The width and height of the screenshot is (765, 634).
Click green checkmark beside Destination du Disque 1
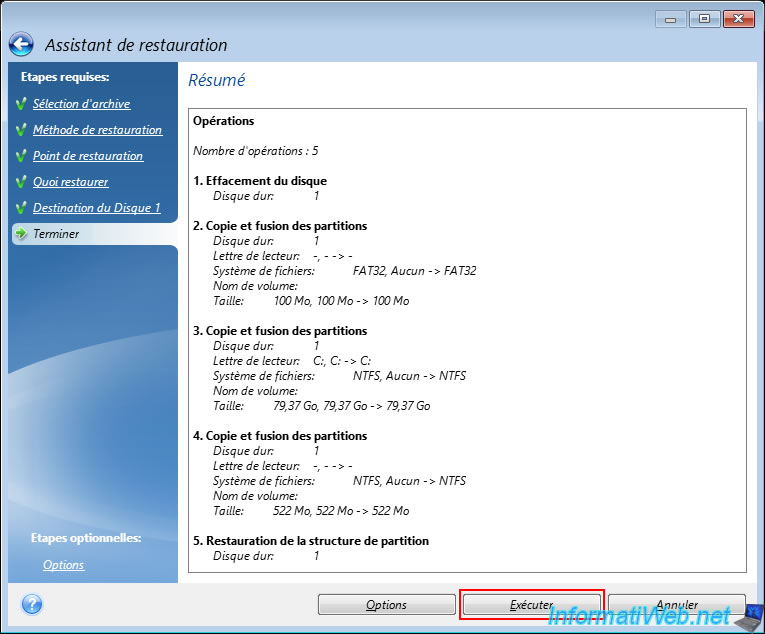21,208
